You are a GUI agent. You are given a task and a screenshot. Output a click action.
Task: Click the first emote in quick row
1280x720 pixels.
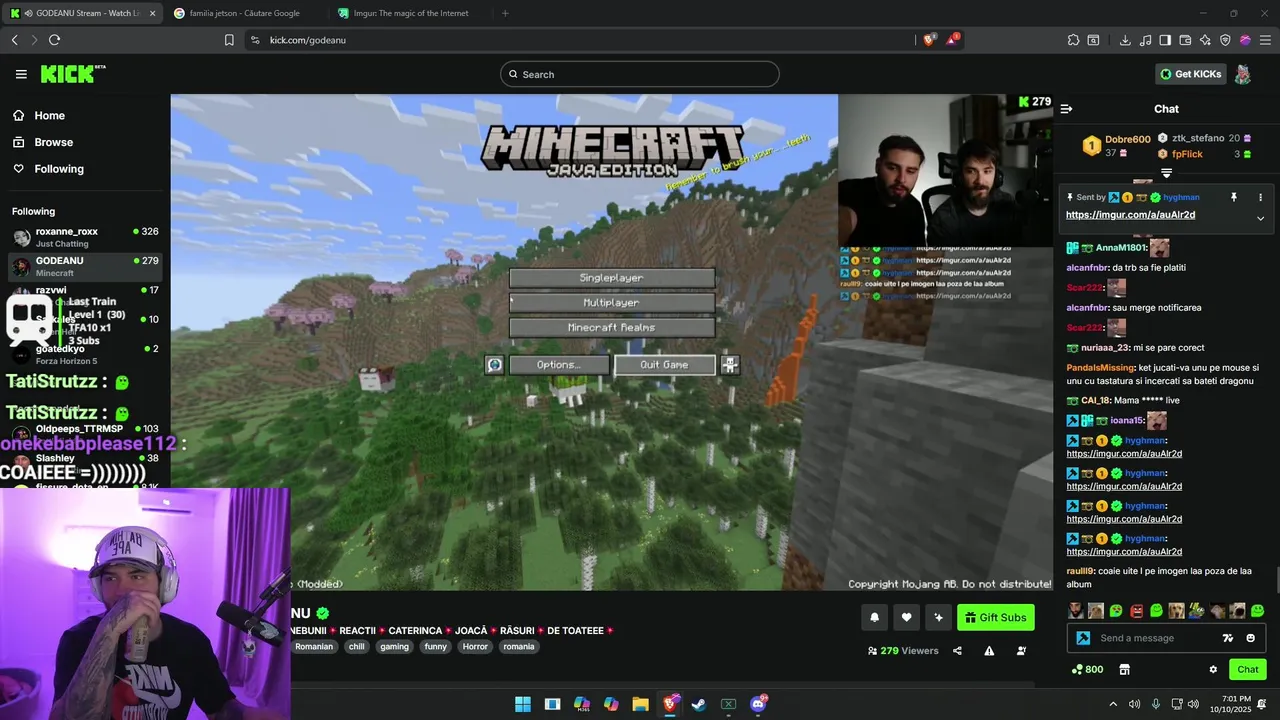(1075, 610)
